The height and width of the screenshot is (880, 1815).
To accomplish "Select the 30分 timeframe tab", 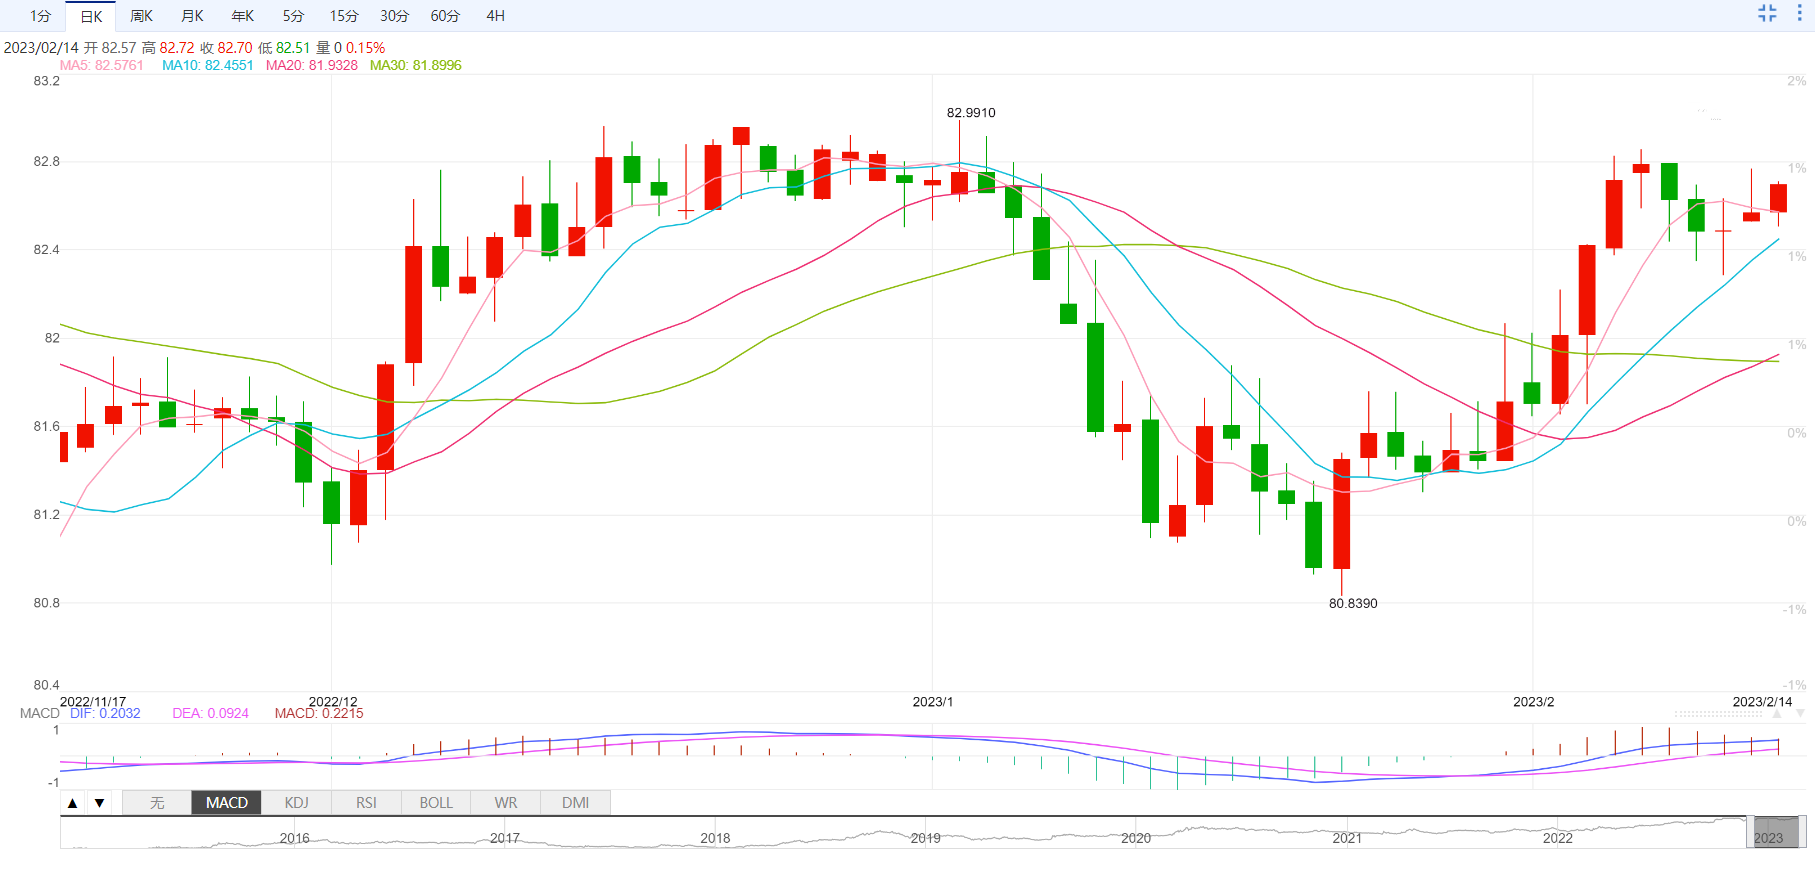I will pyautogui.click(x=395, y=16).
